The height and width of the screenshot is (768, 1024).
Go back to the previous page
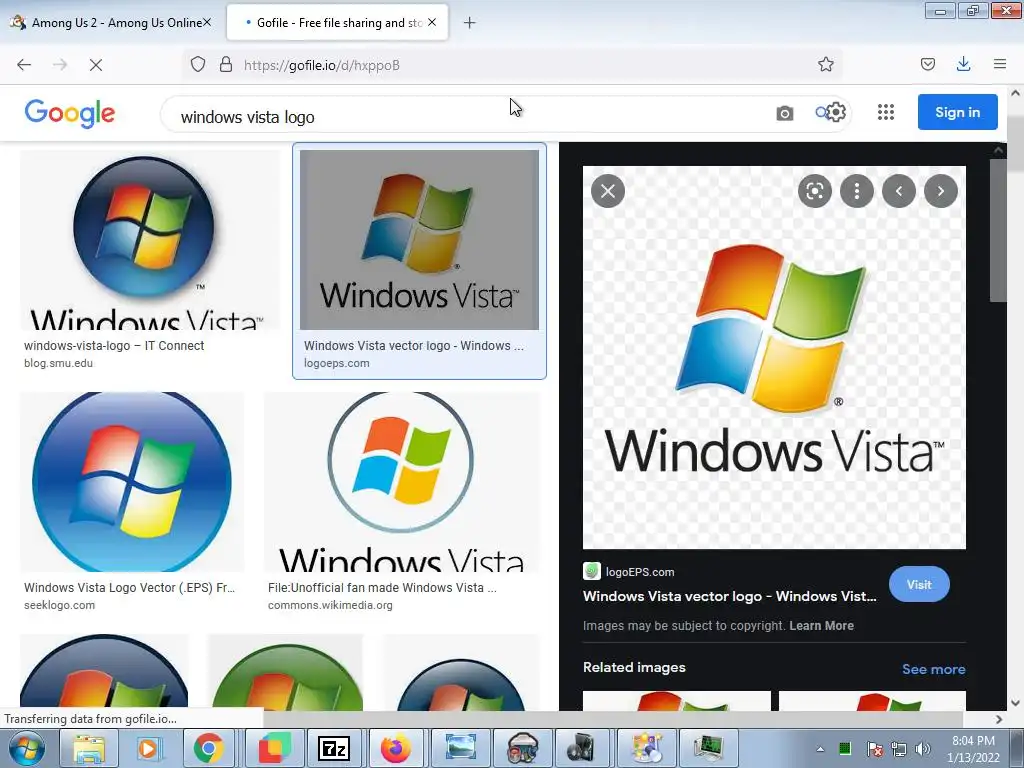pos(24,65)
